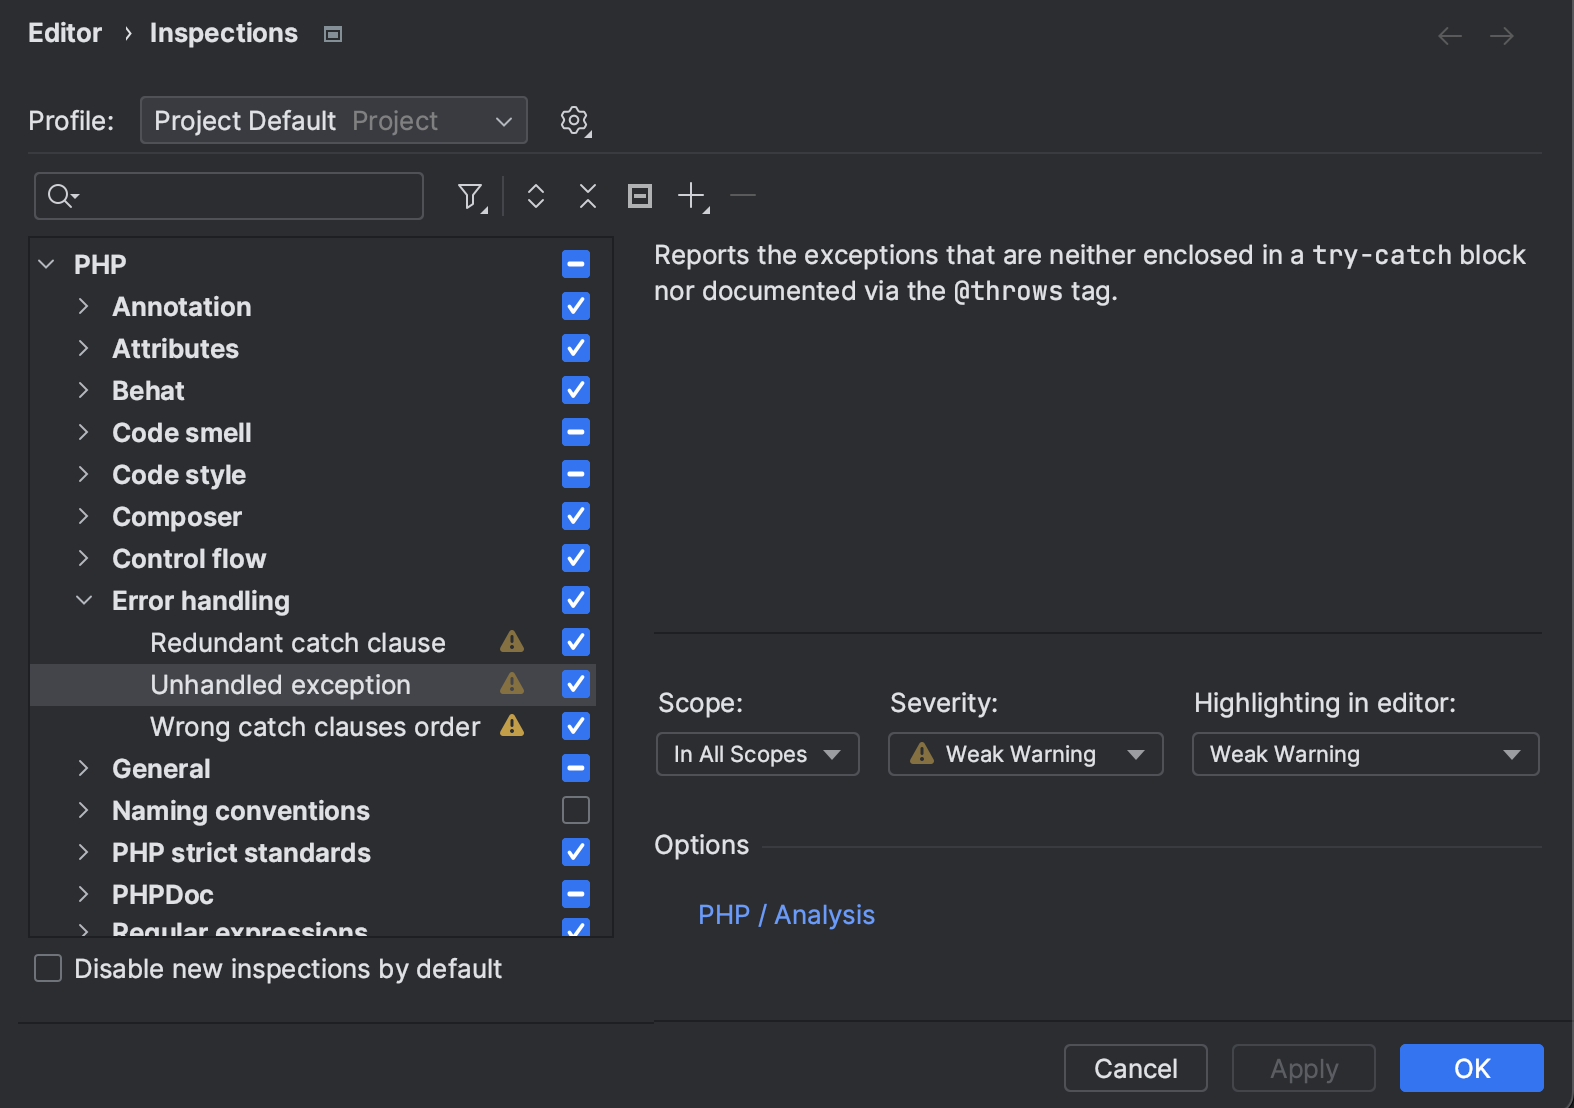Viewport: 1574px width, 1108px height.
Task: Open the Highlighting in editor dropdown
Action: click(x=1364, y=754)
